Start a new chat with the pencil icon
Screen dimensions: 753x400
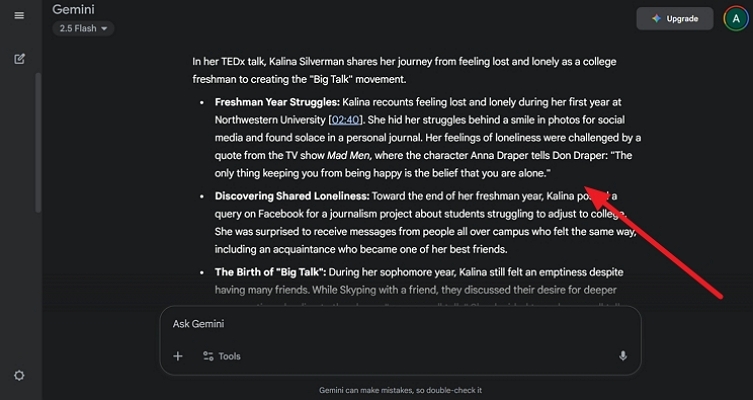[x=19, y=58]
